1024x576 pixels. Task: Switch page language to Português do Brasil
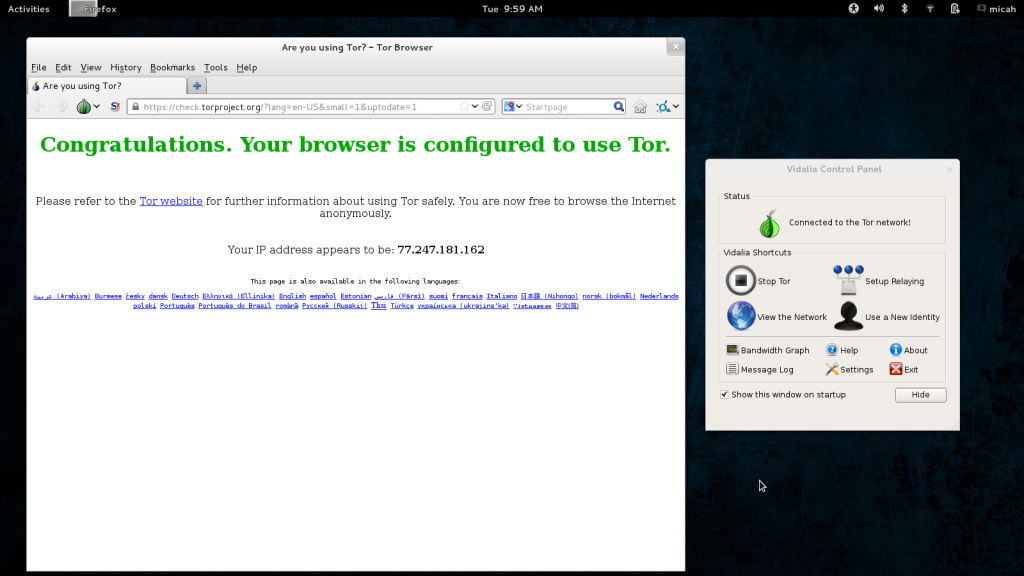(234, 306)
